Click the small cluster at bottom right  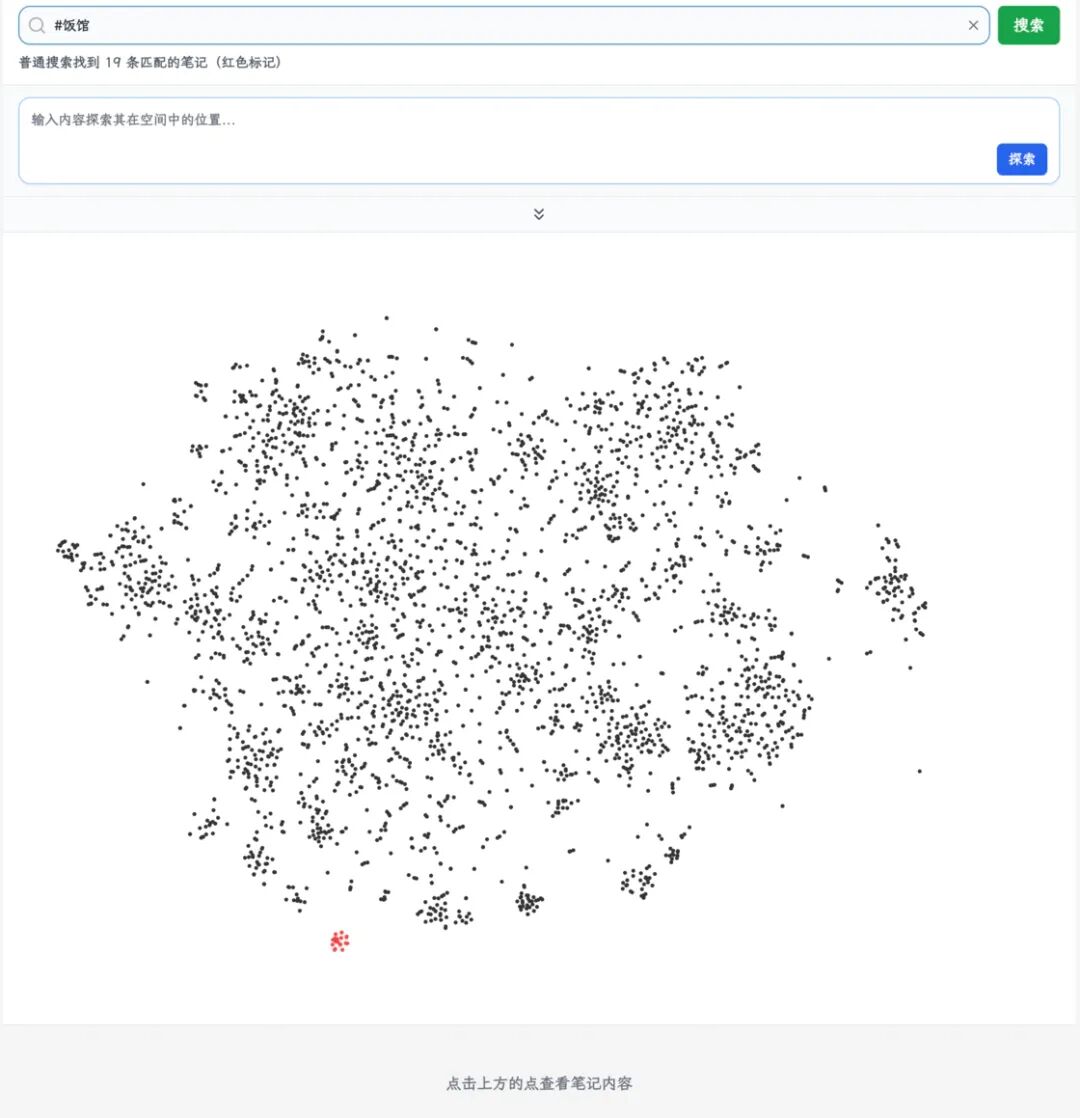click(x=637, y=881)
